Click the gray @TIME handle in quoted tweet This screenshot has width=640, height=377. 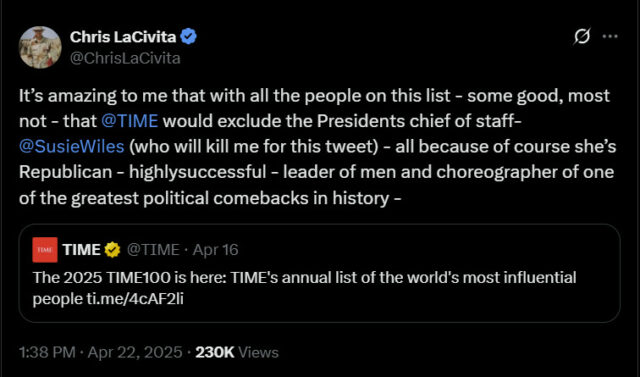click(x=153, y=250)
